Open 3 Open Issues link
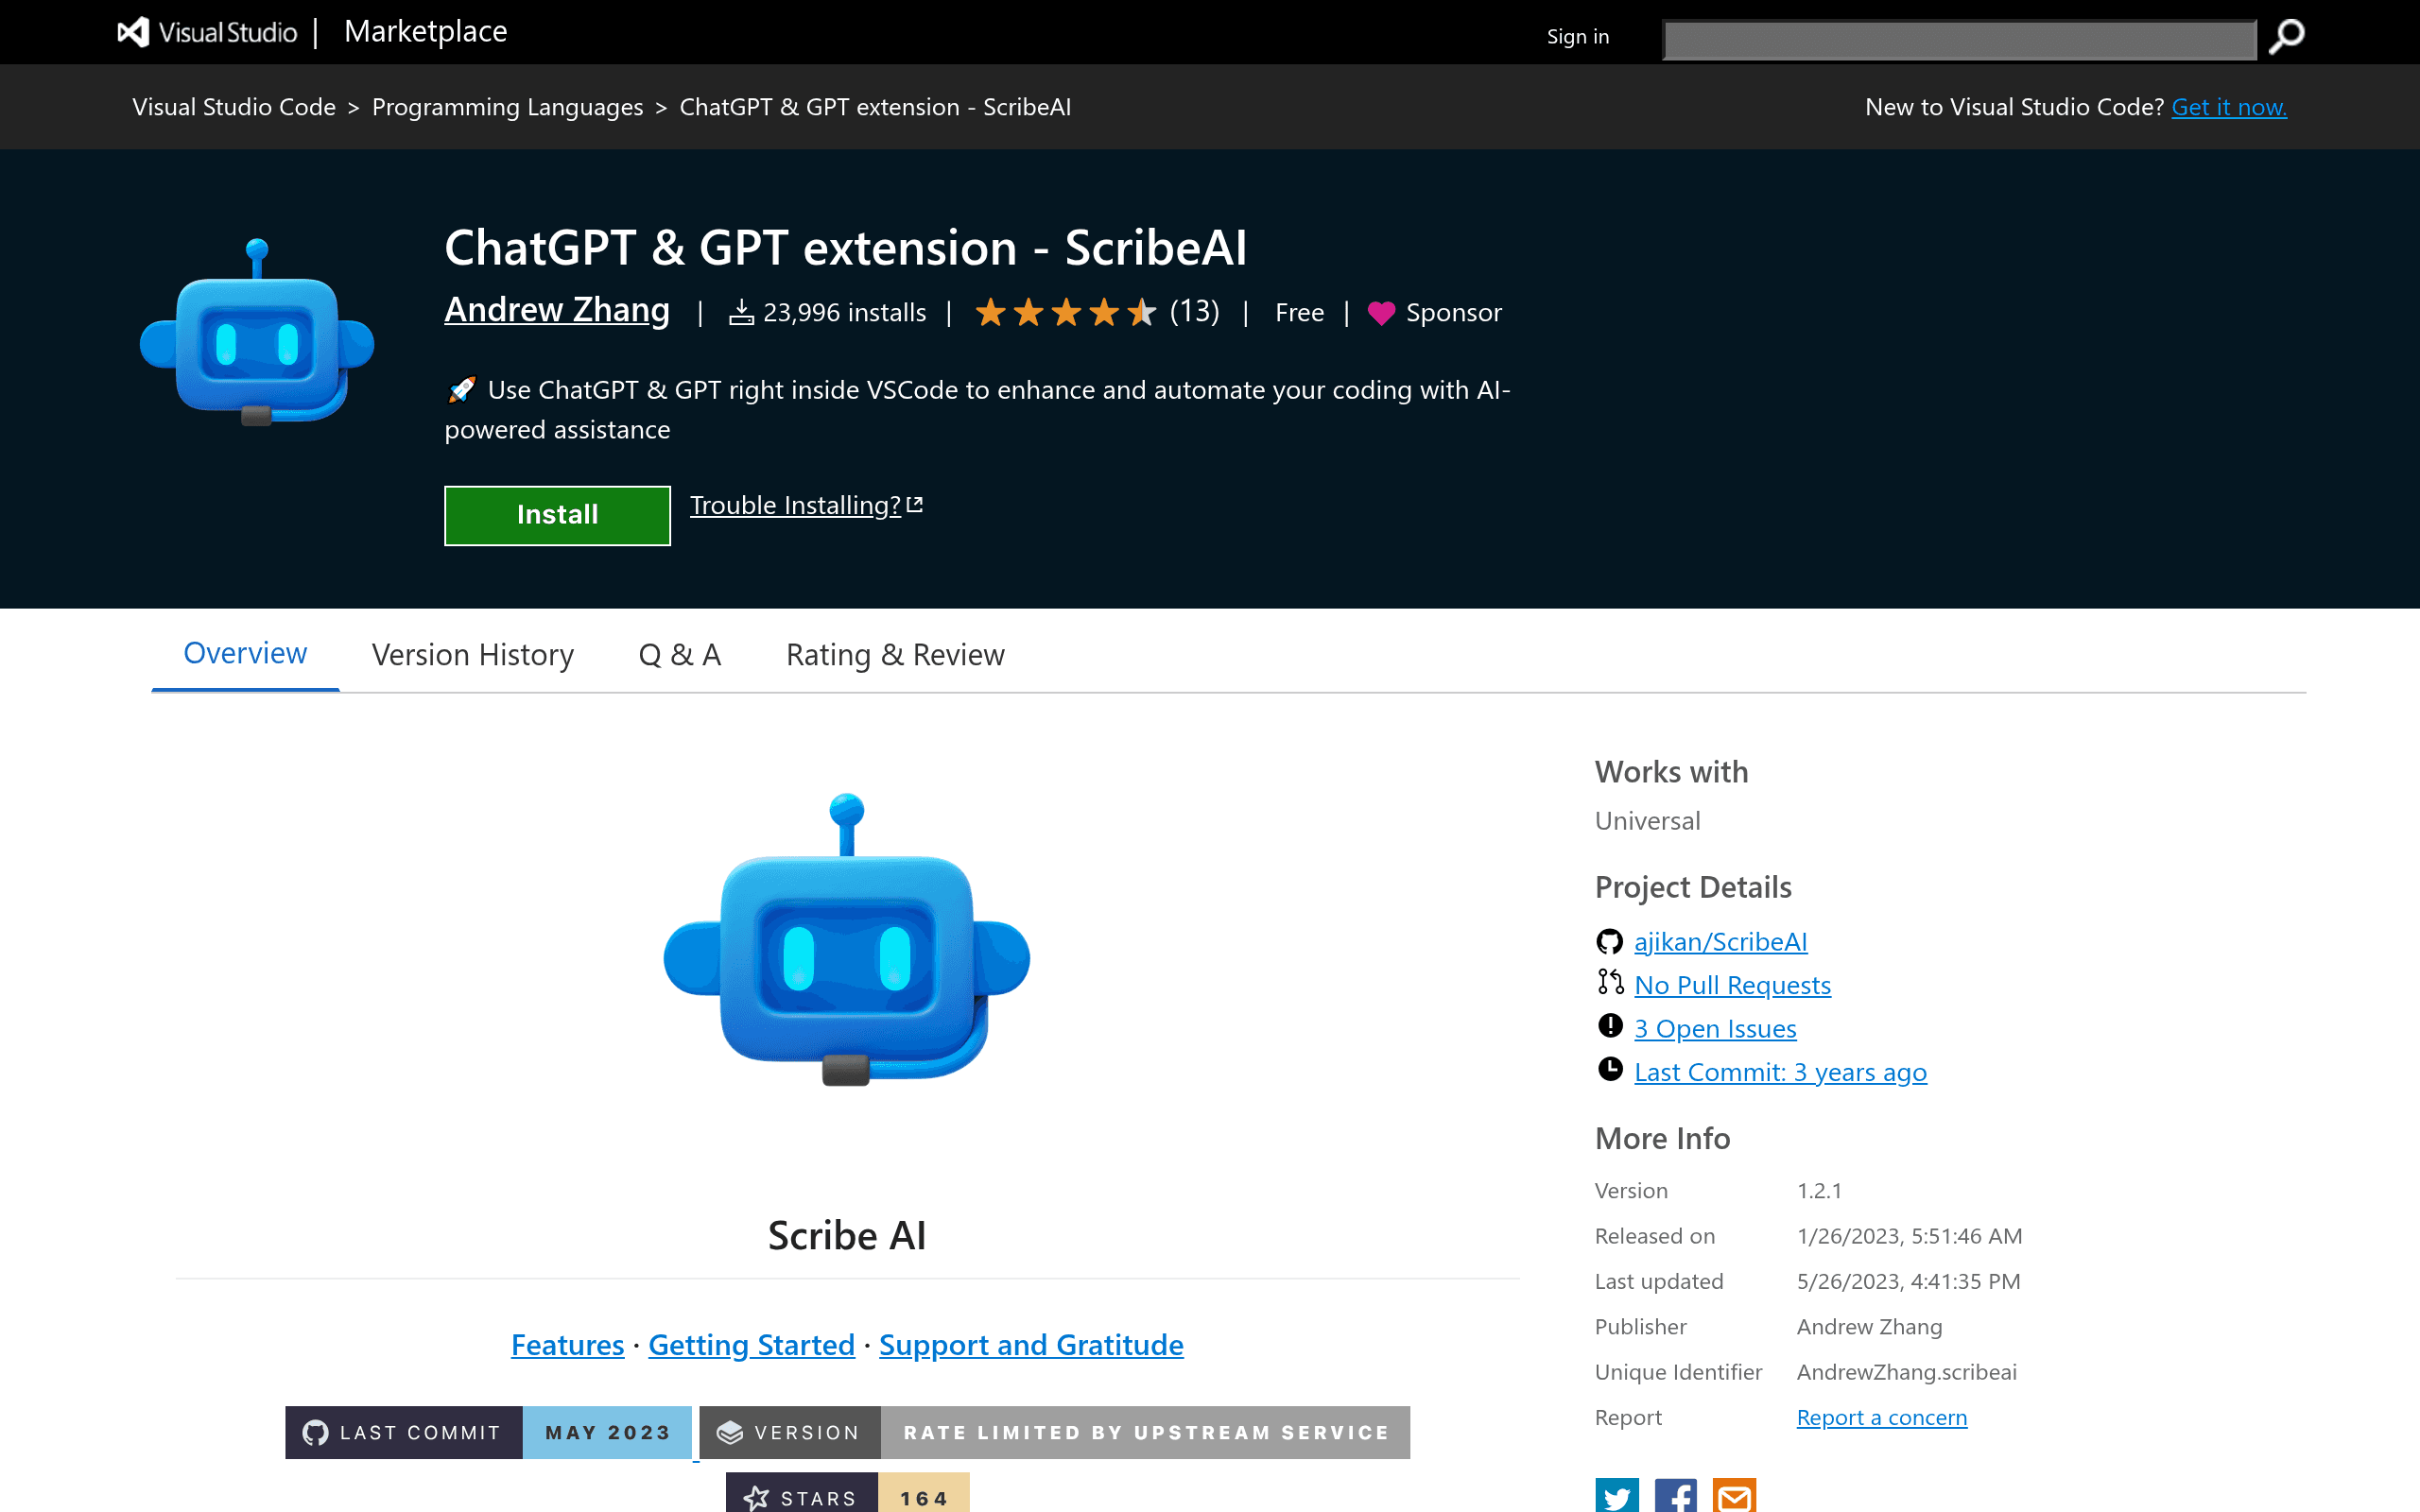 pos(1715,1028)
